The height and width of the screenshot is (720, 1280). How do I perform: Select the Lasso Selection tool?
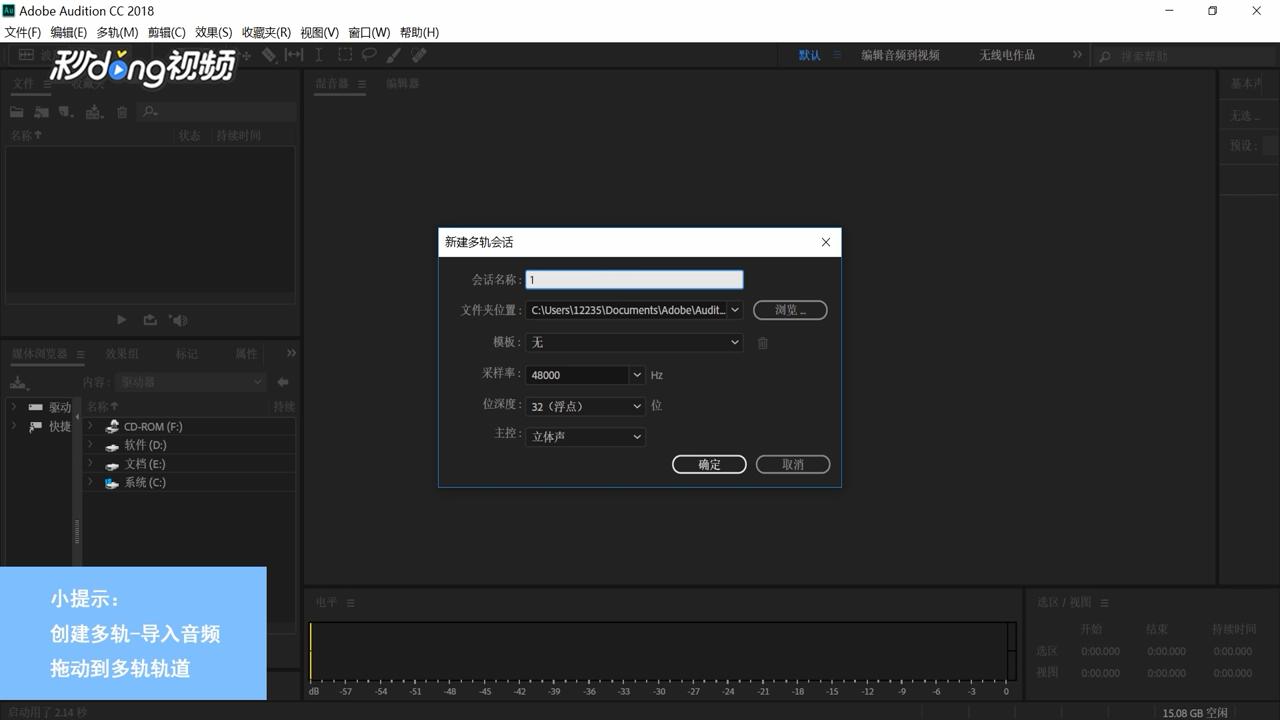[369, 55]
